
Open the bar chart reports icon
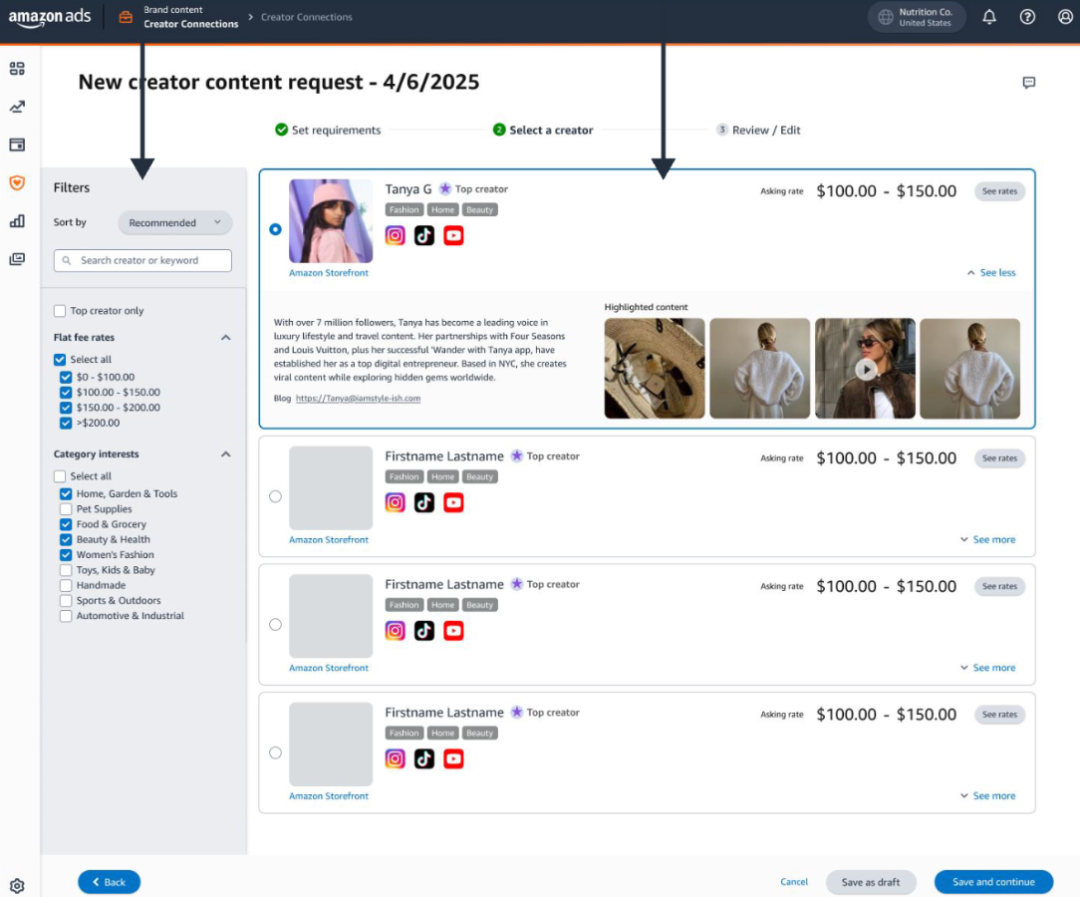point(17,221)
